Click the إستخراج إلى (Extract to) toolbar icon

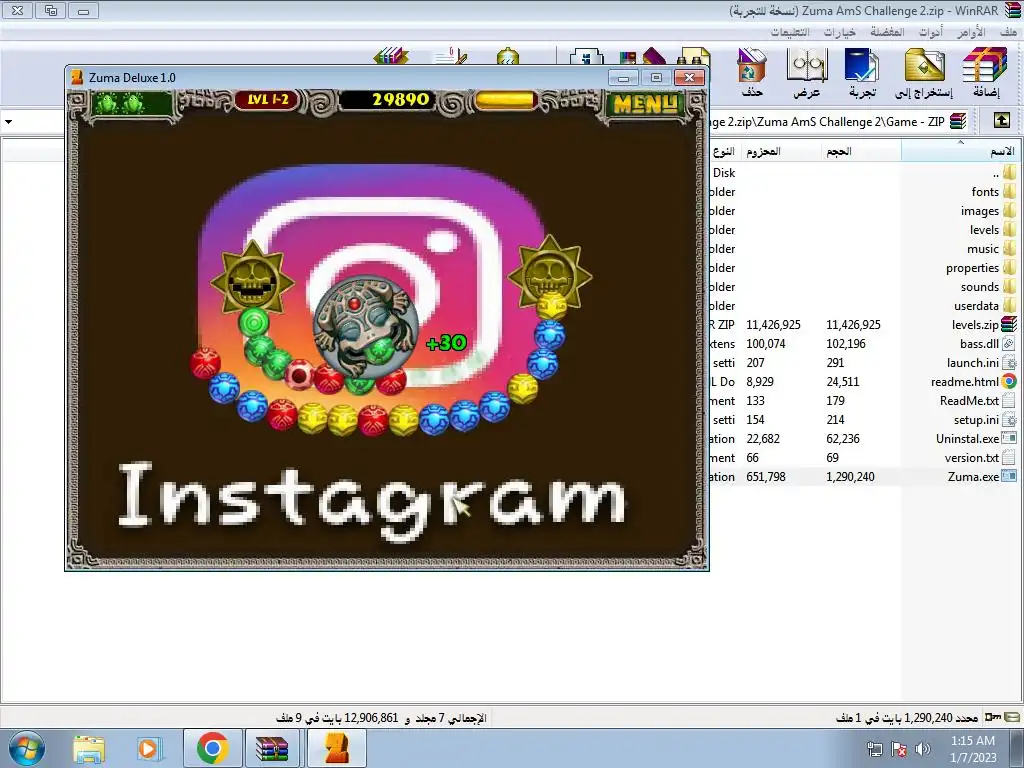[x=924, y=72]
